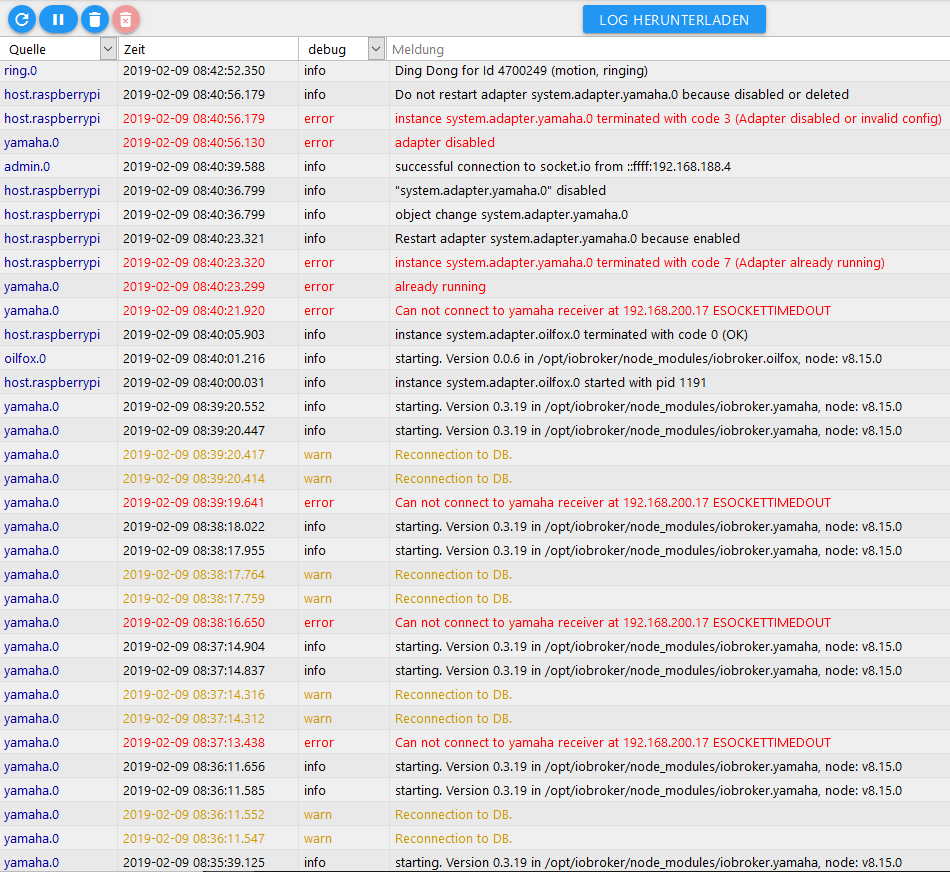Image resolution: width=950 pixels, height=872 pixels.
Task: Click the '"system.adapter.yamaha.0" disabled' message
Action: coord(500,191)
